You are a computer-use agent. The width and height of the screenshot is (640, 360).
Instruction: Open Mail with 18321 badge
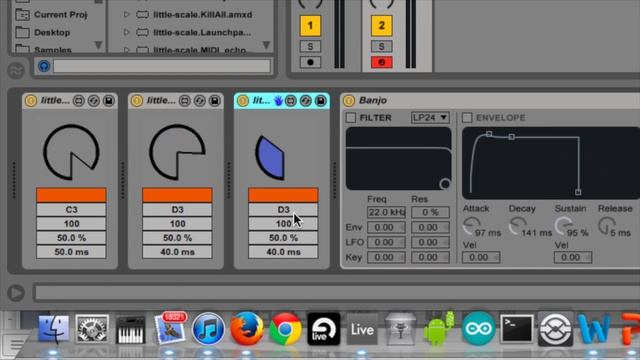click(x=170, y=329)
